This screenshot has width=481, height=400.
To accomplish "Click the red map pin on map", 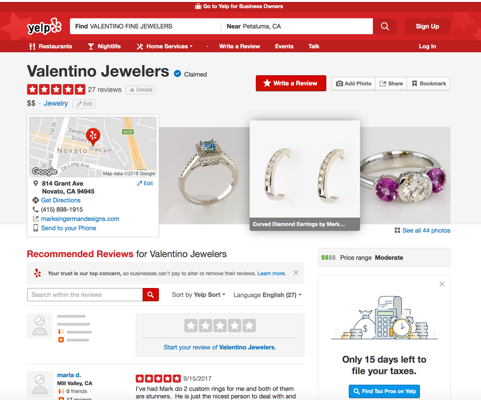I will click(x=93, y=137).
